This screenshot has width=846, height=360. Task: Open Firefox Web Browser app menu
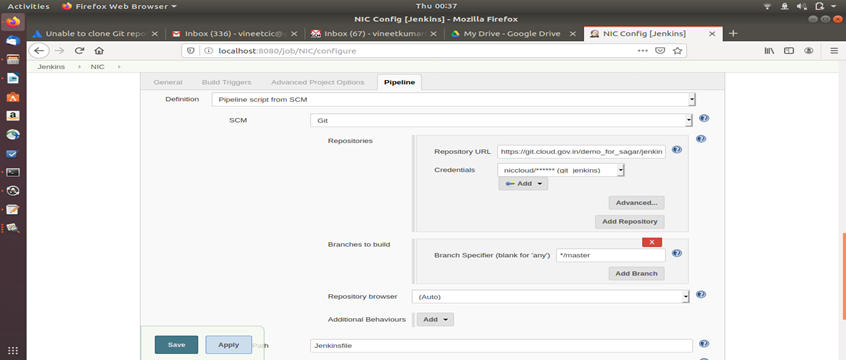(119, 6)
